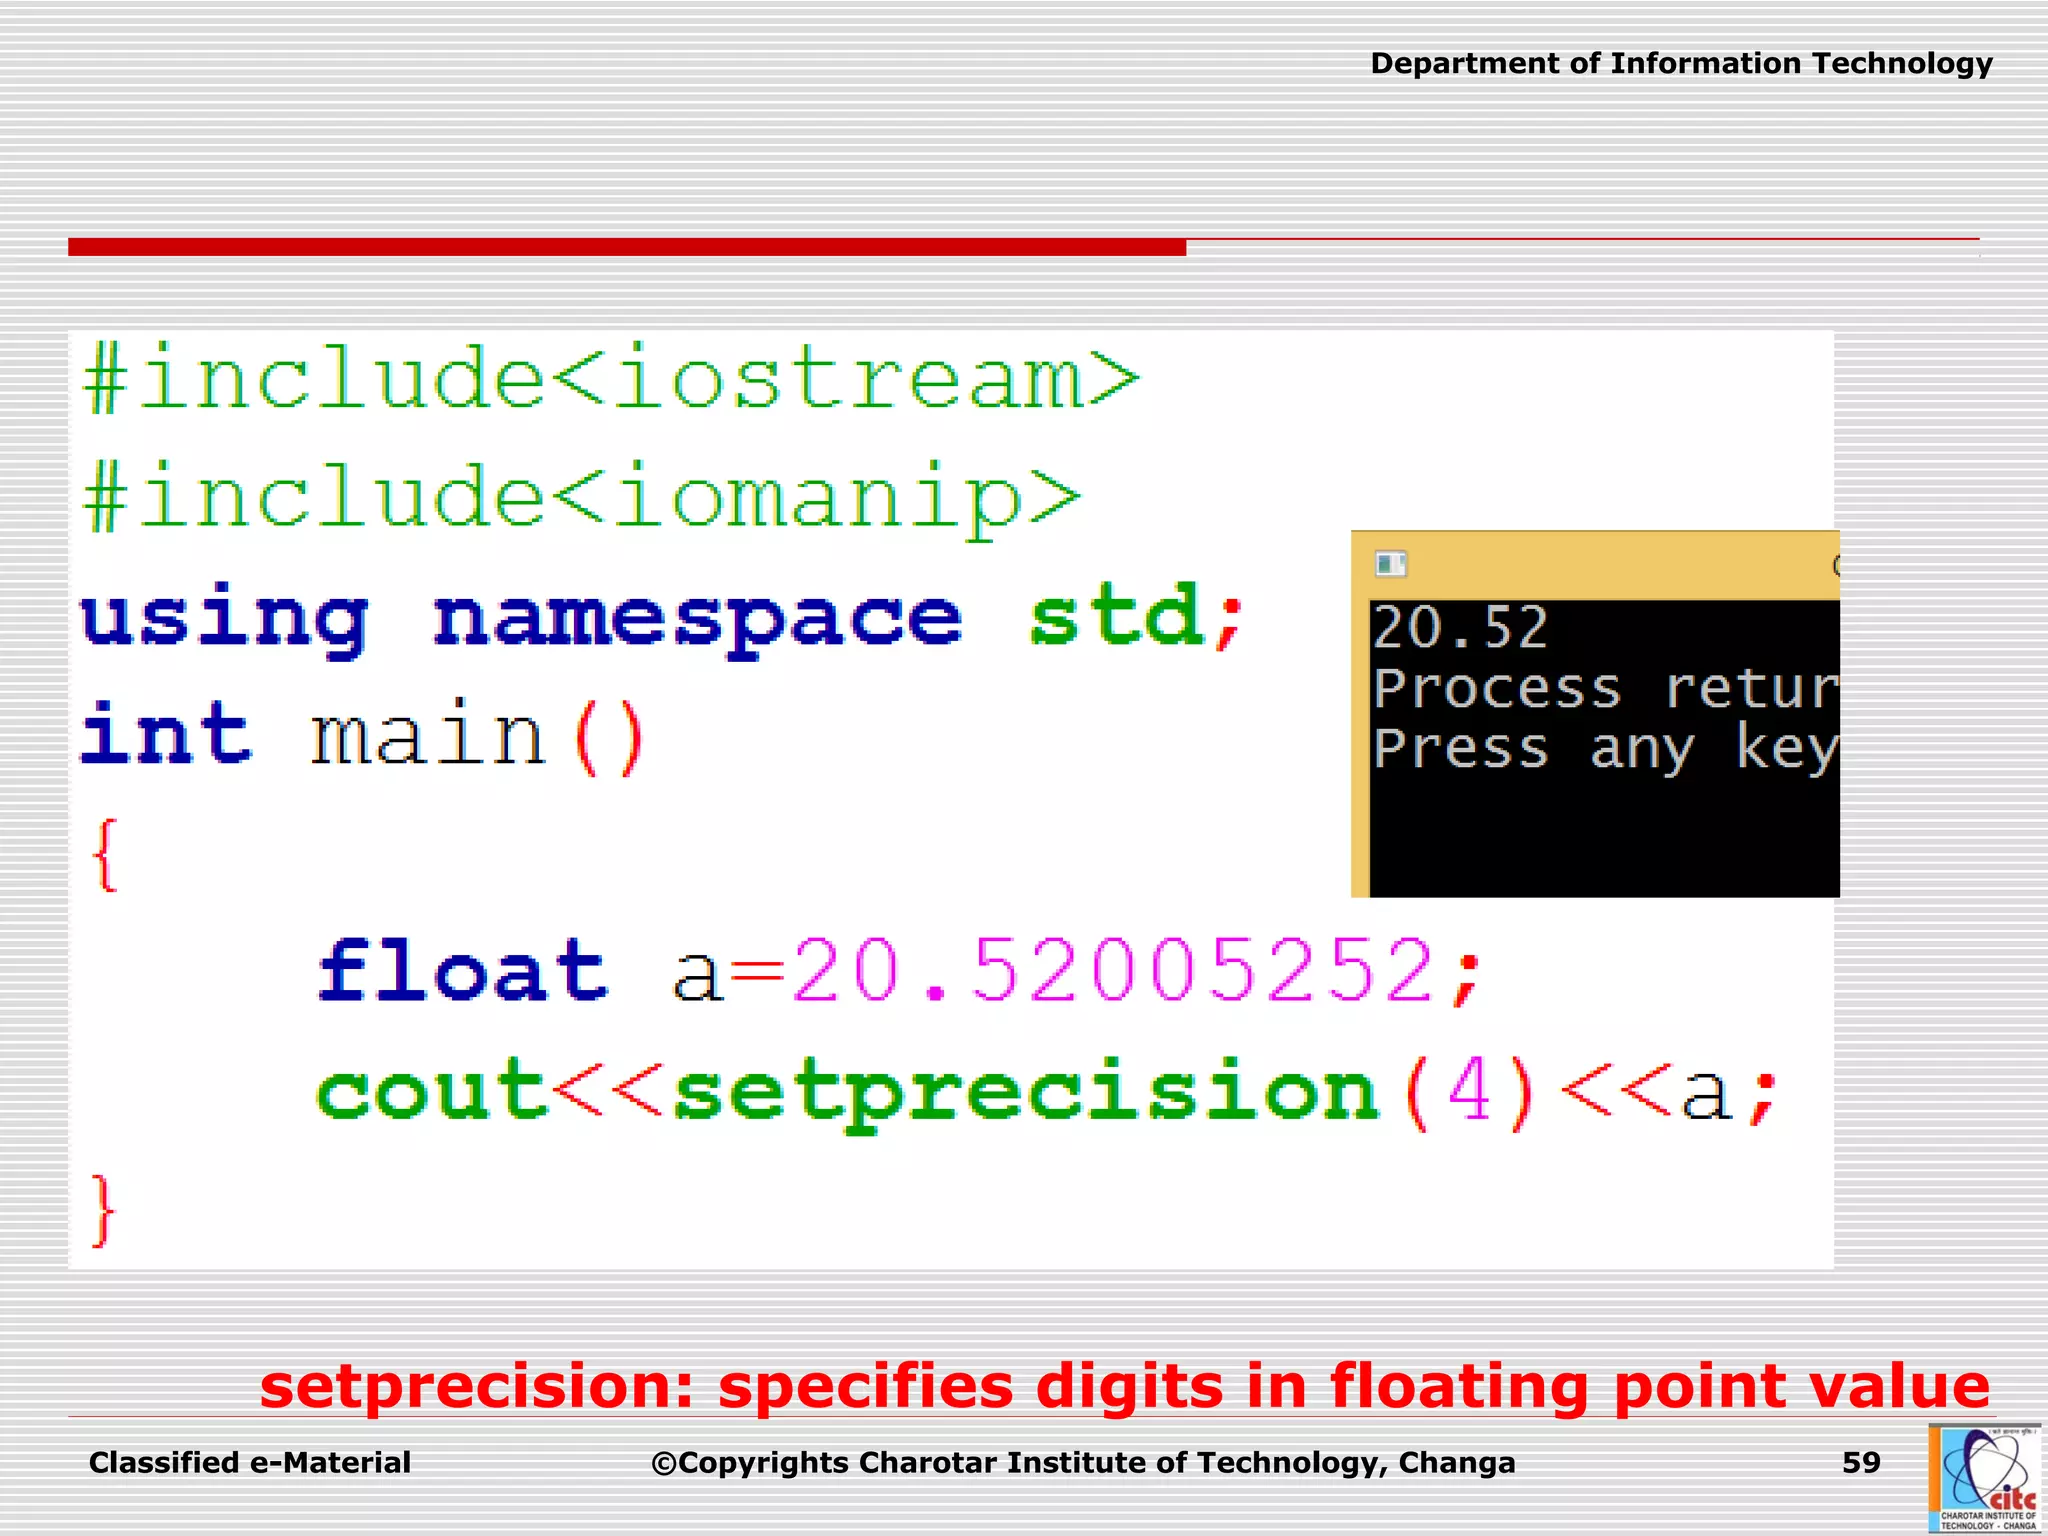The height and width of the screenshot is (1536, 2048).
Task: Click the console window title bar icon
Action: coord(1390,564)
